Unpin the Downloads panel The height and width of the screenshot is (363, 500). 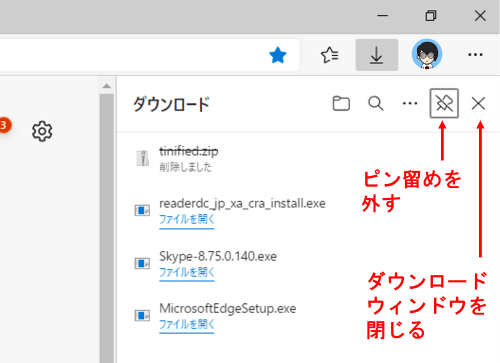click(444, 103)
